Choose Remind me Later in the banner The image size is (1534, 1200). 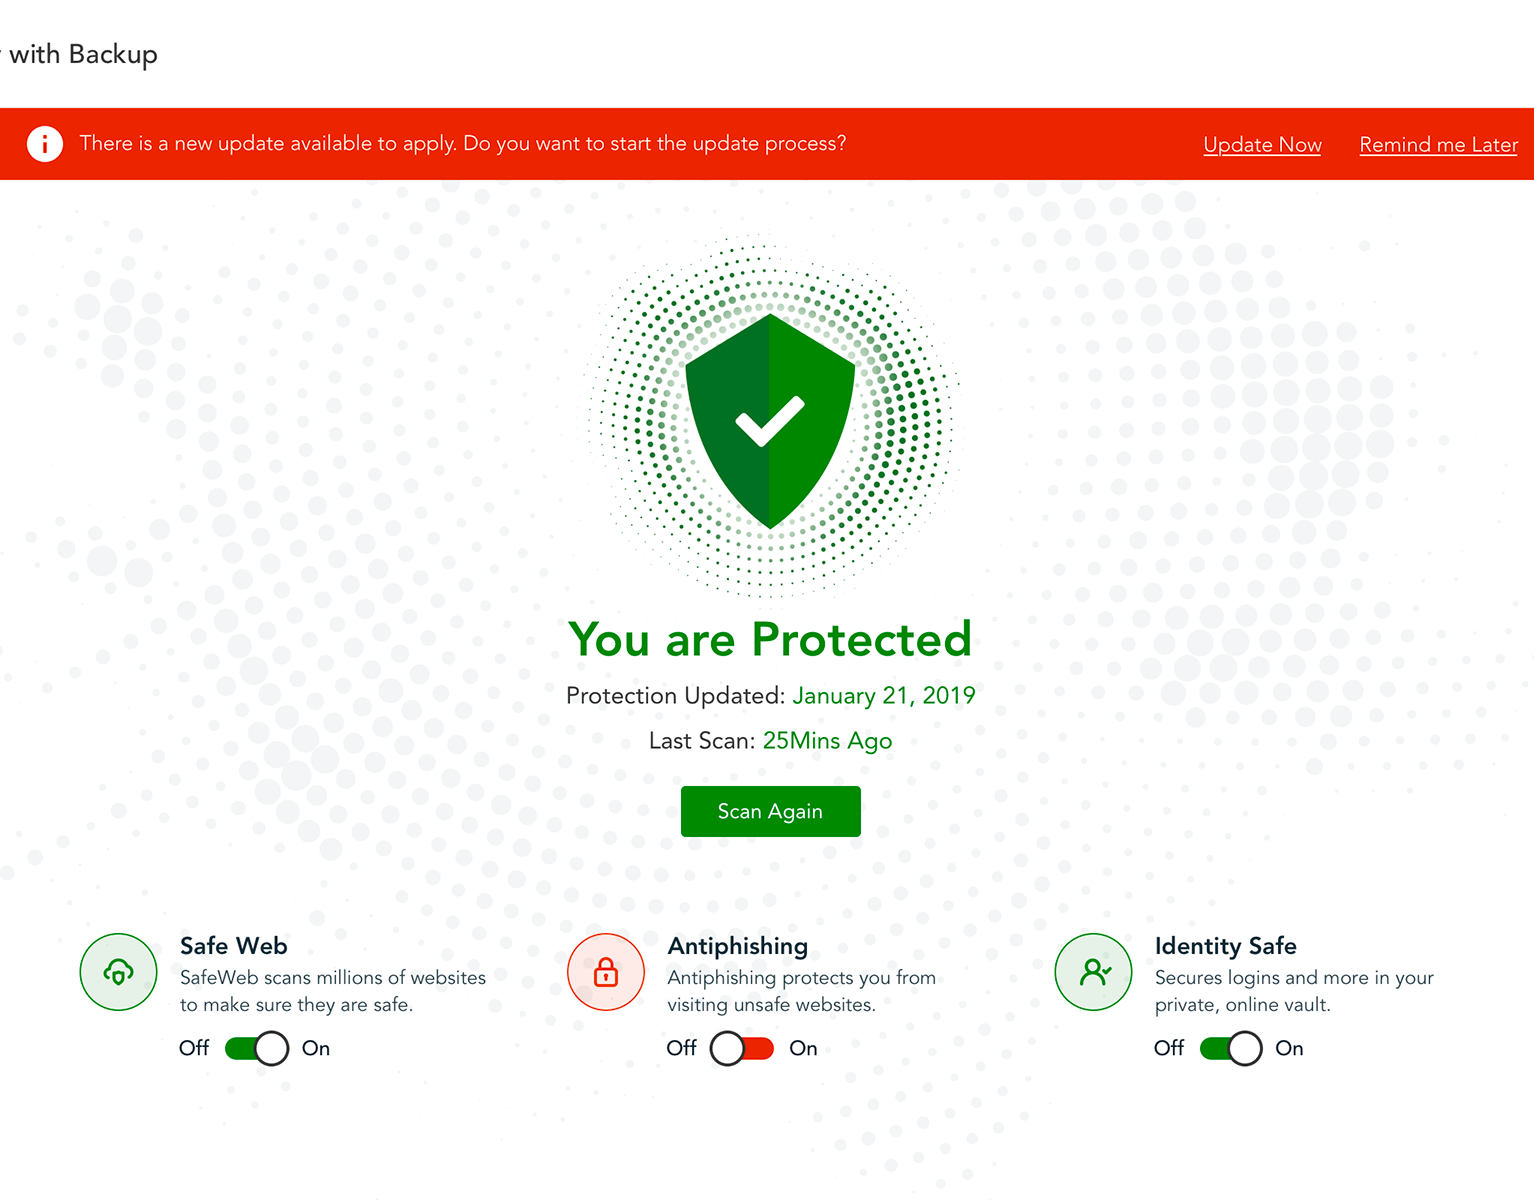[x=1438, y=145]
